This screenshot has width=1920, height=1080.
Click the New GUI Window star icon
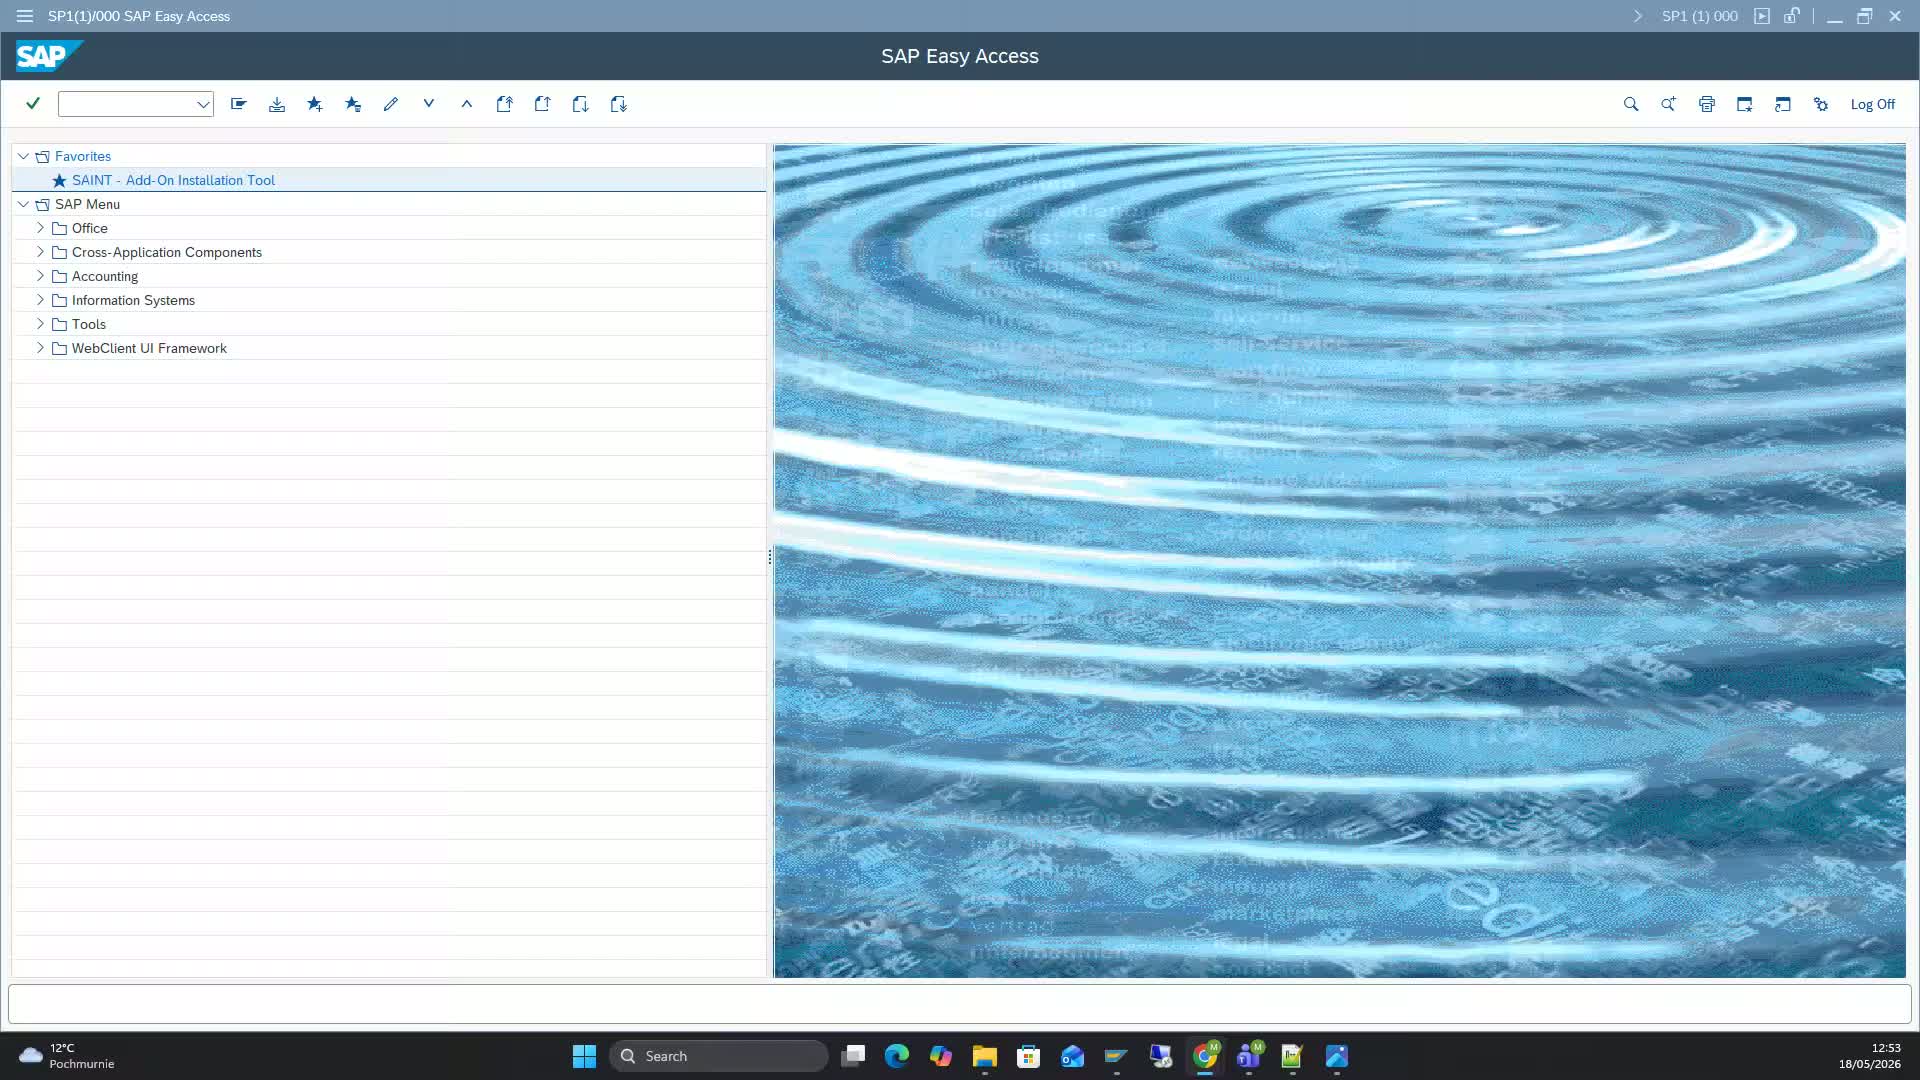[1745, 104]
